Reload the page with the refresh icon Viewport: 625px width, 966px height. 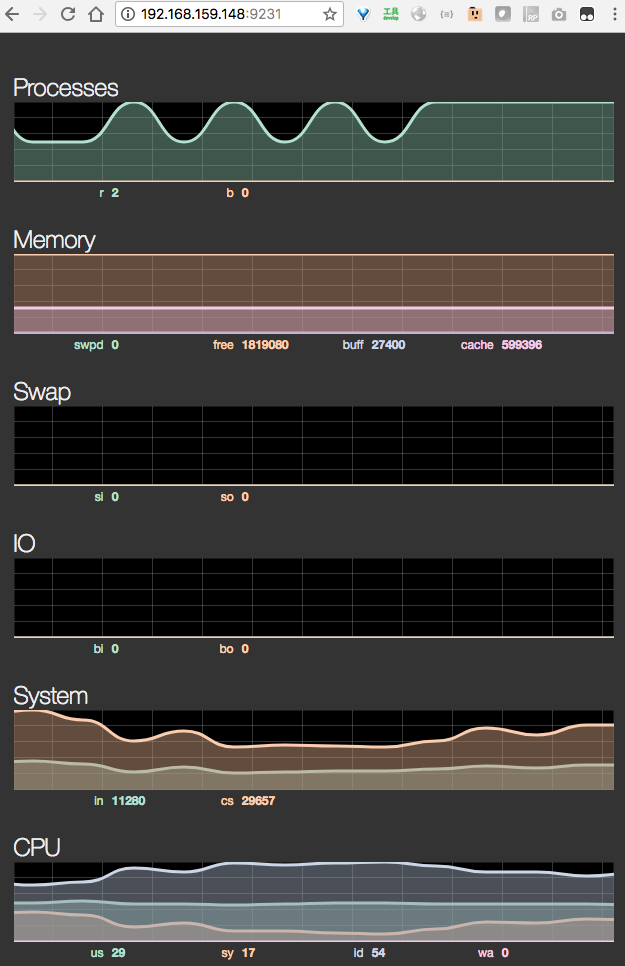pos(68,15)
